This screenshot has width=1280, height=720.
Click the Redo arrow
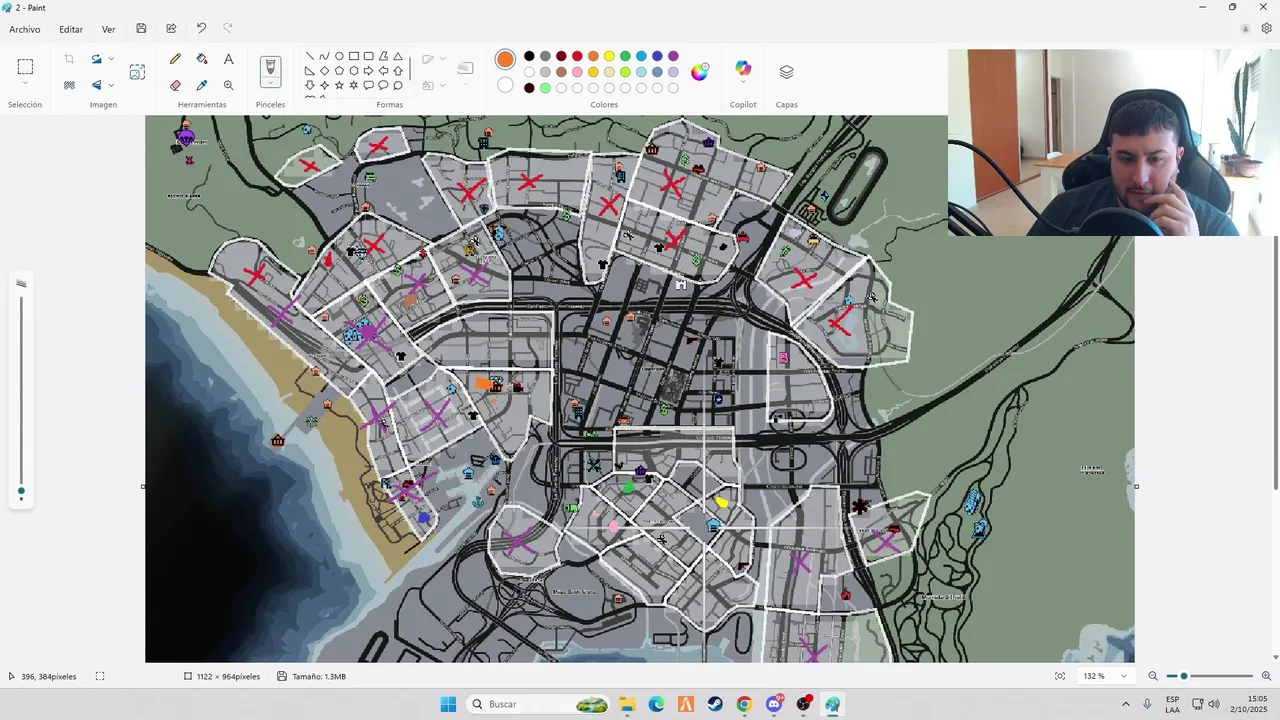[227, 29]
